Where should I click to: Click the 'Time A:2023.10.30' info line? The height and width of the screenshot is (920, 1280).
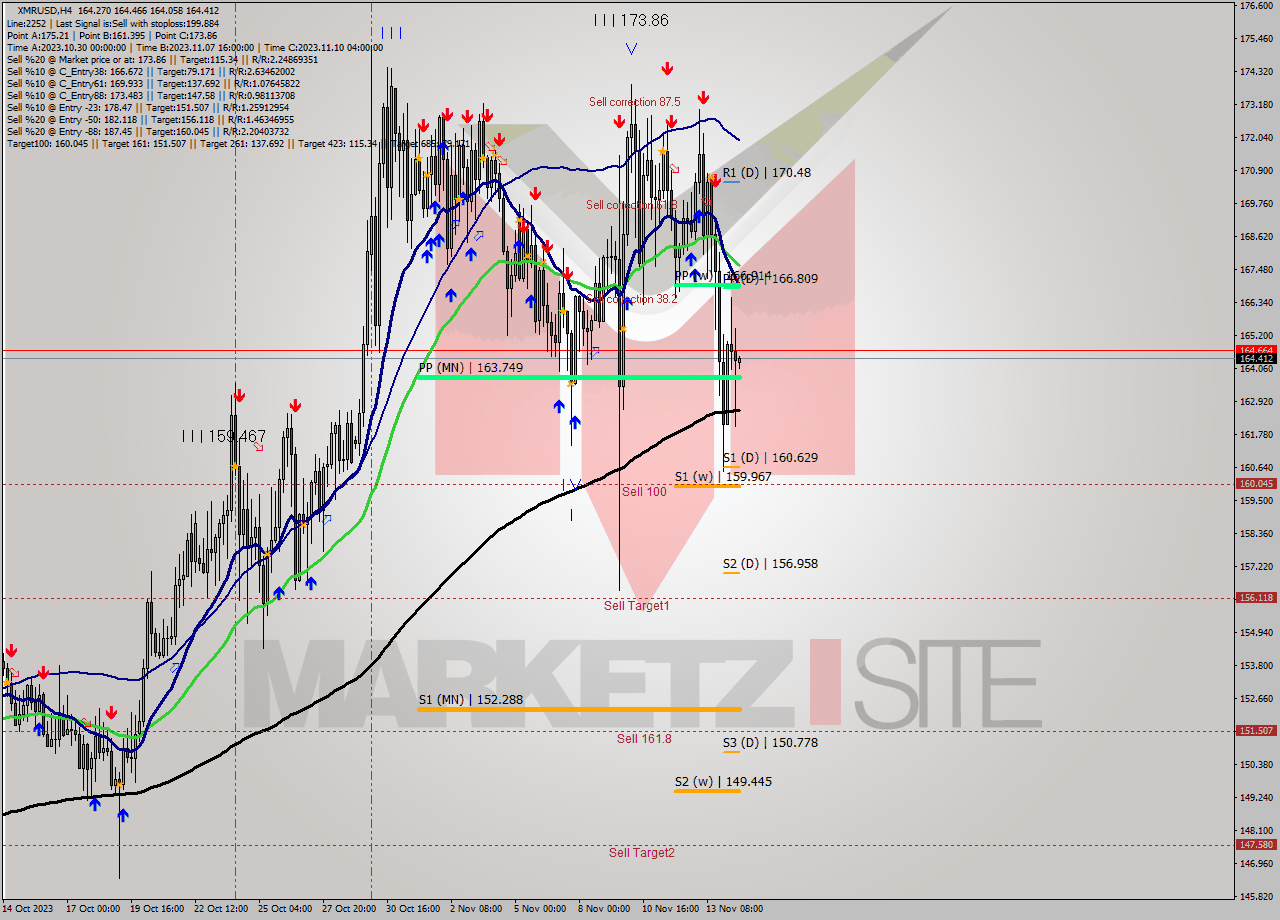(195, 47)
